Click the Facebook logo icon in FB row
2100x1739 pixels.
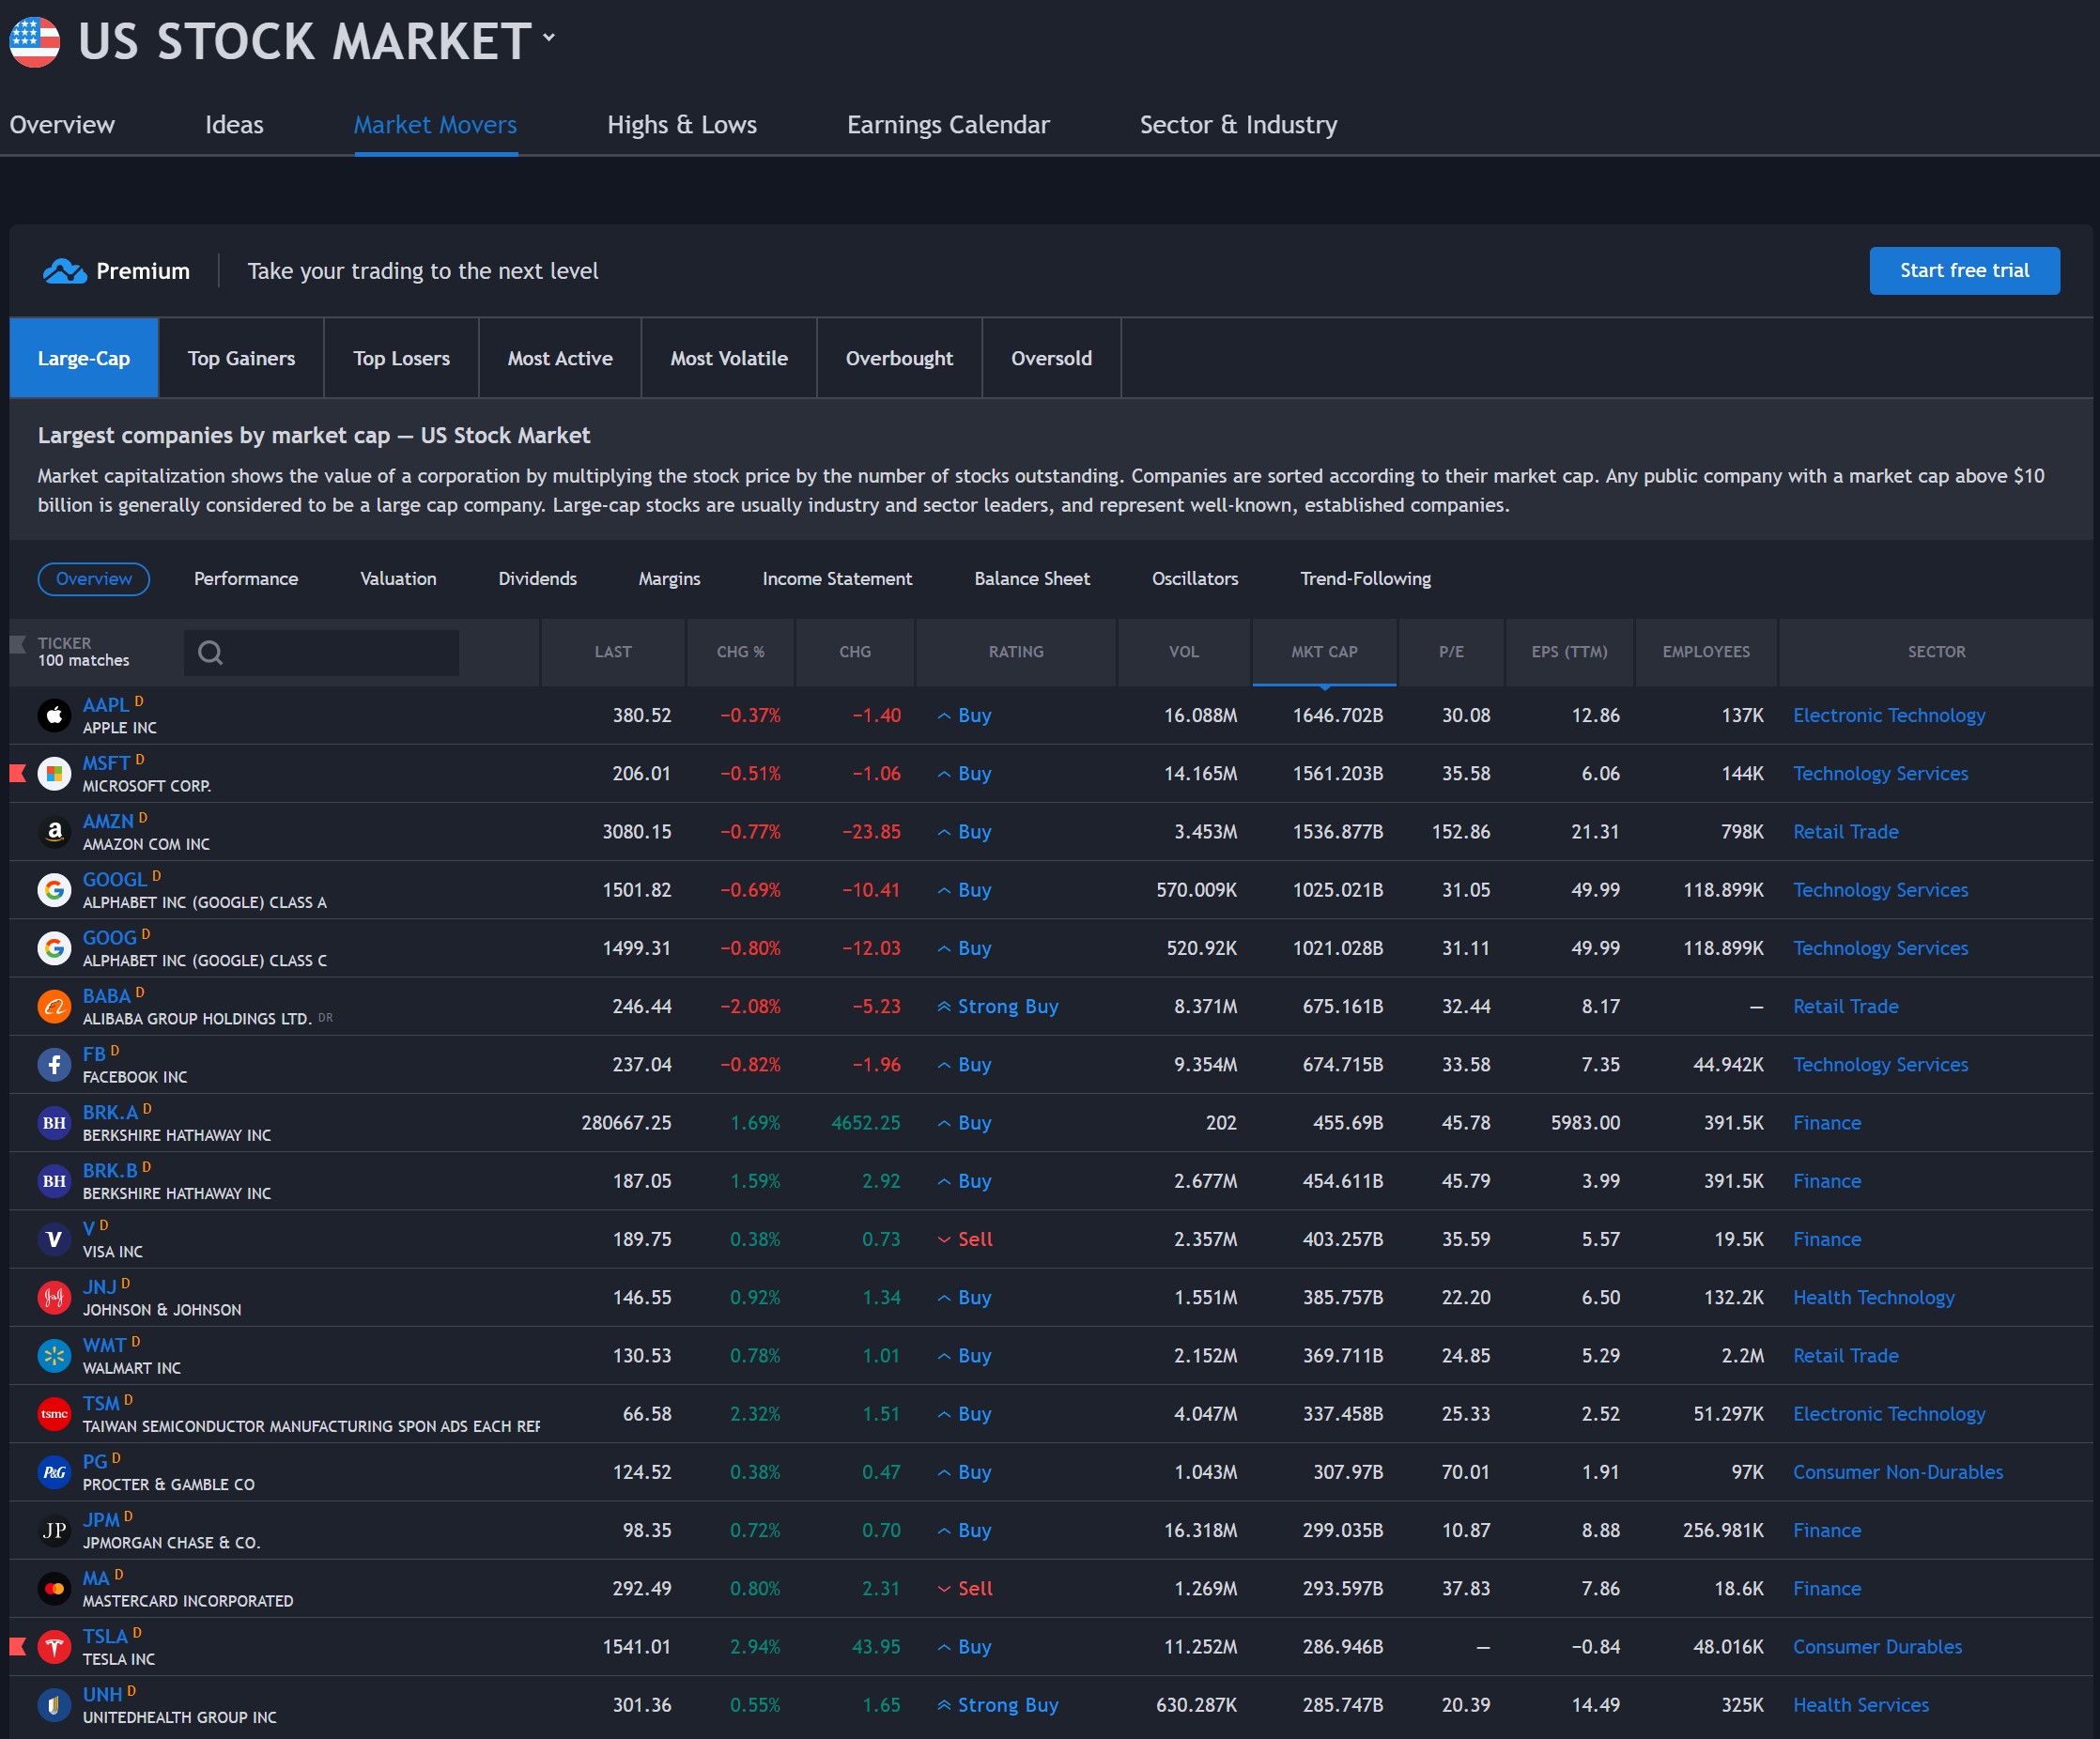(54, 1064)
